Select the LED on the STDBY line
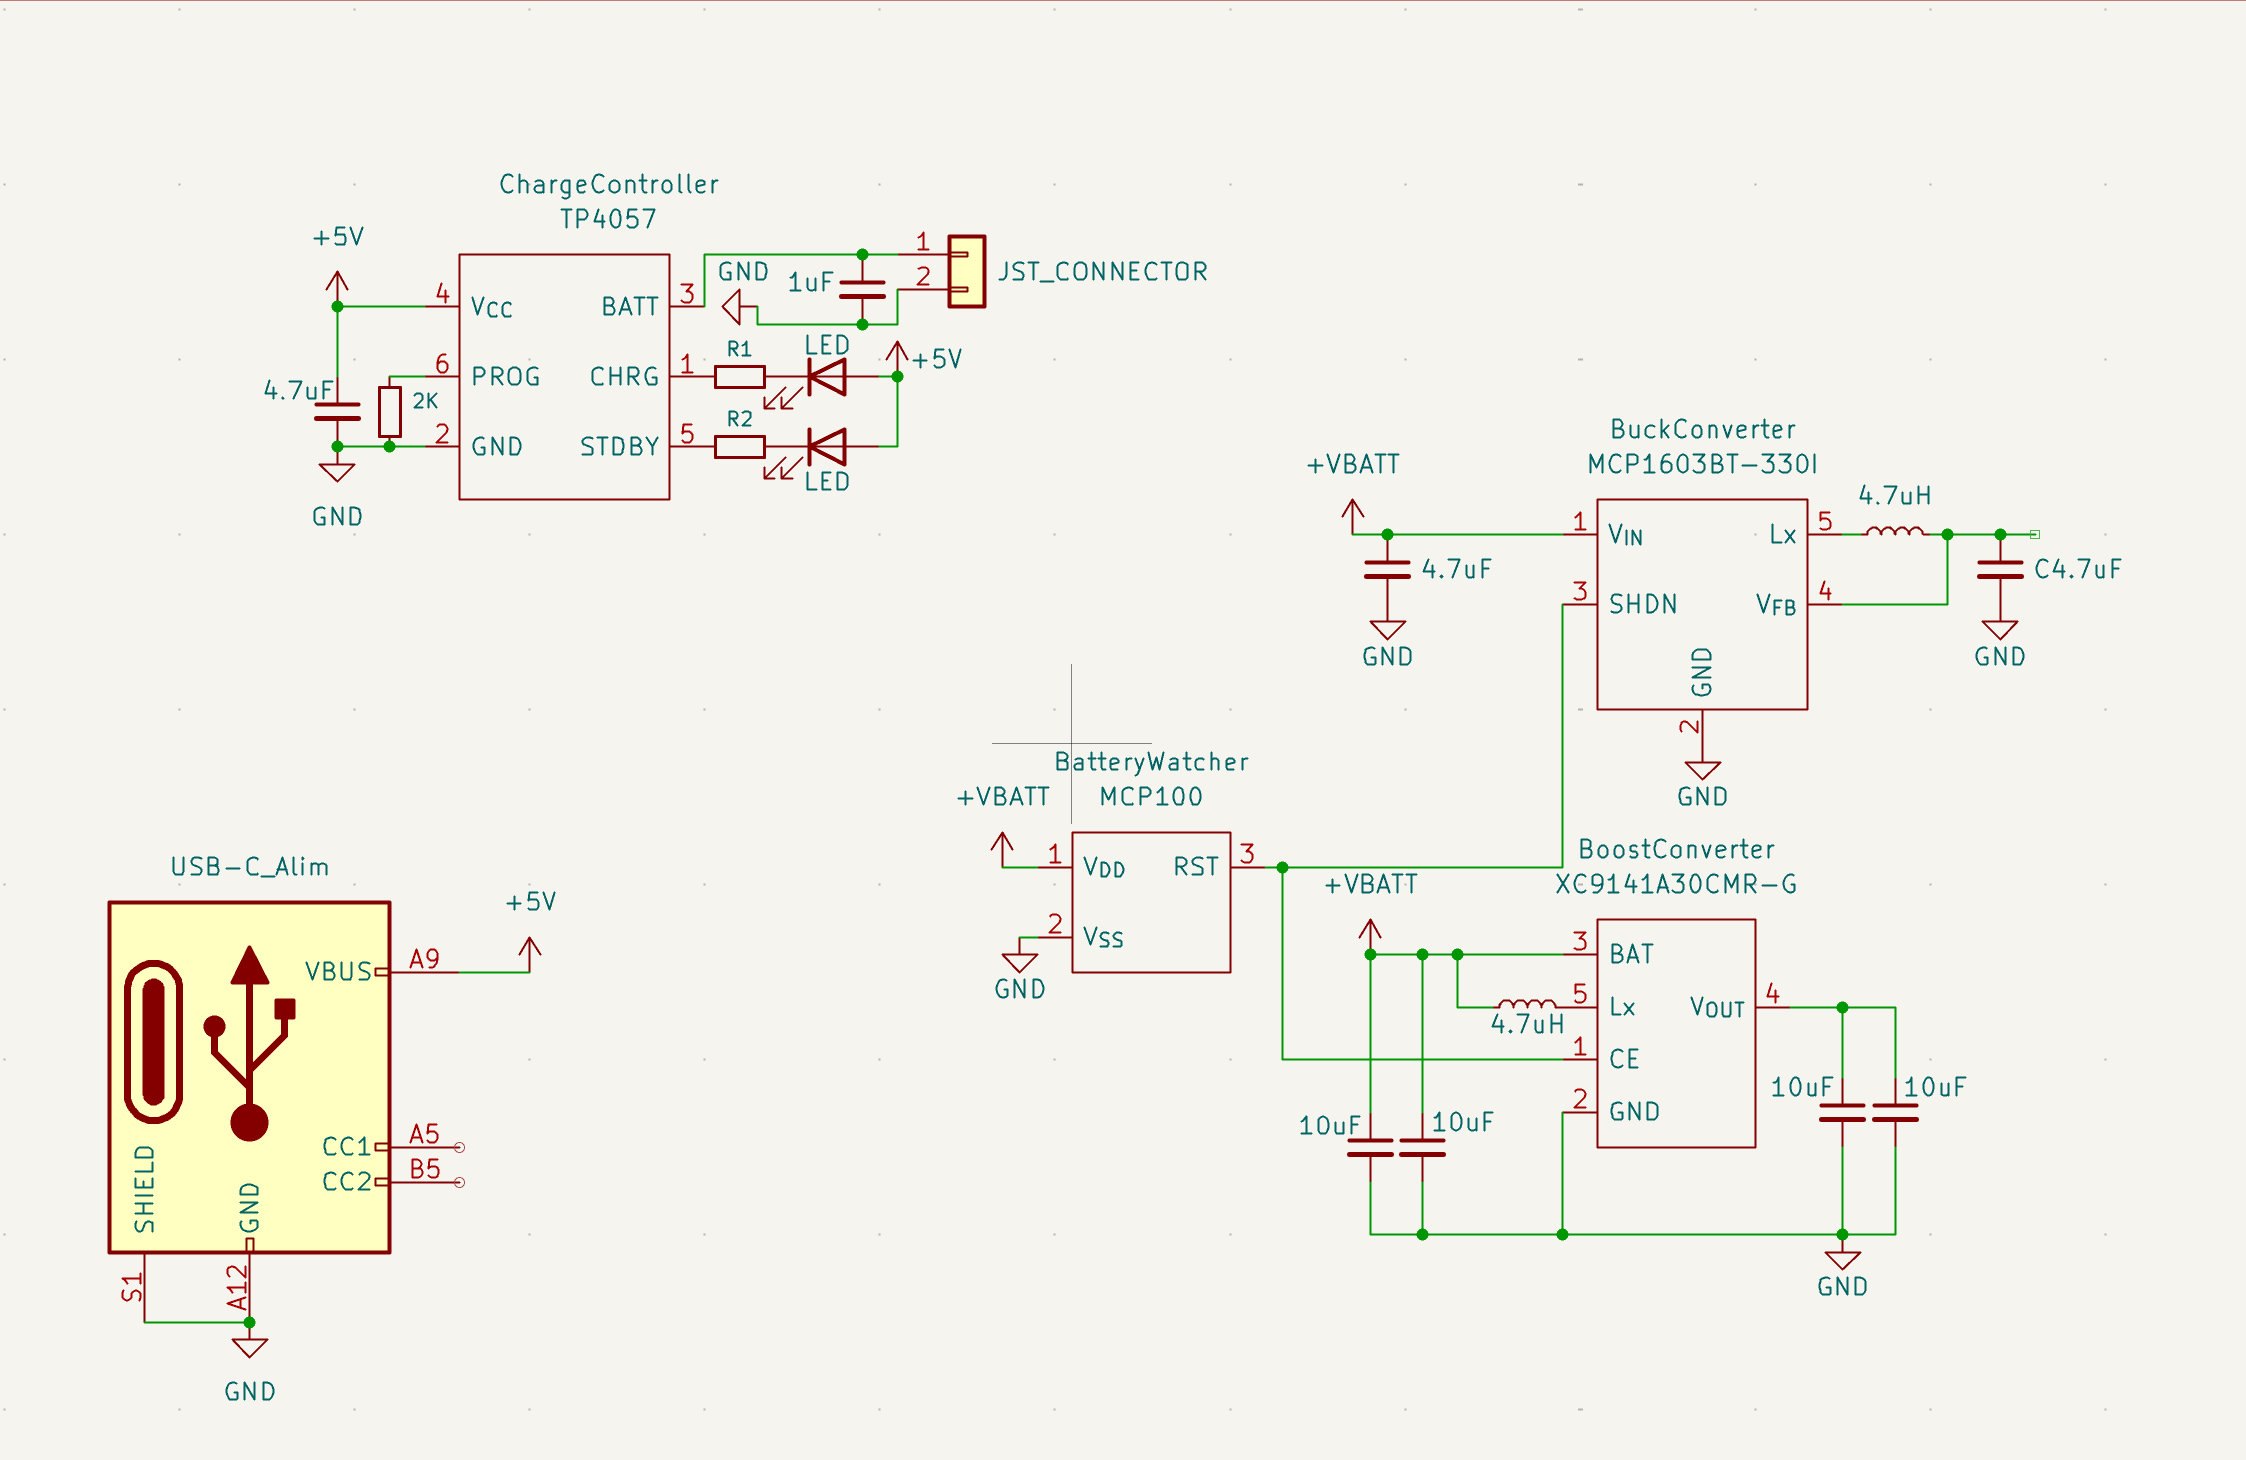The width and height of the screenshot is (2246, 1460). pos(827,447)
